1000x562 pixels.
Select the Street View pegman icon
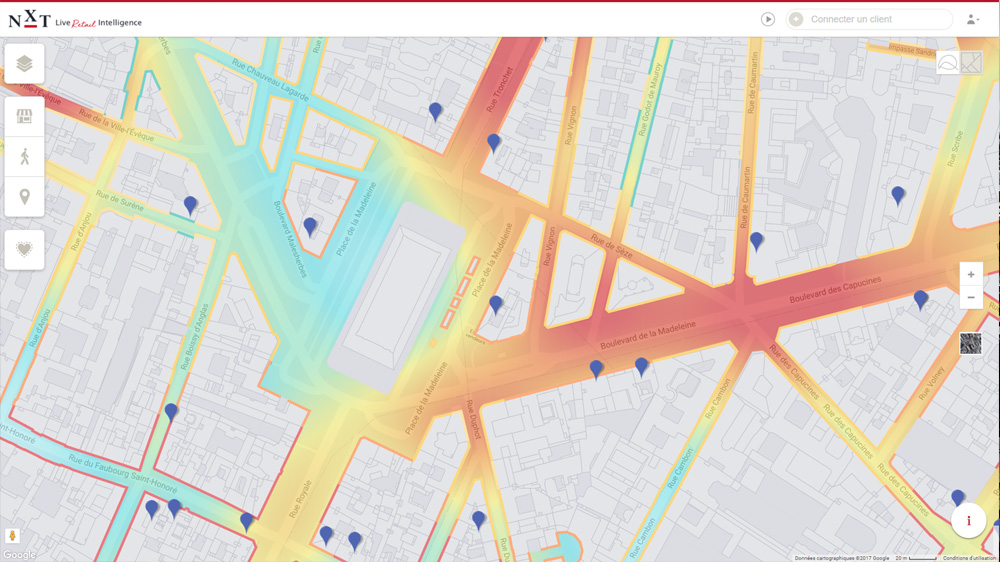12,537
